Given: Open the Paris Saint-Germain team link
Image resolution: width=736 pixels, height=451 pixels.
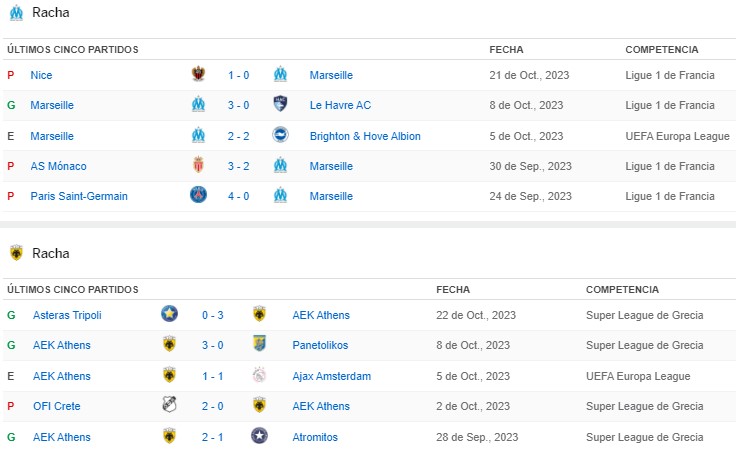Looking at the screenshot, I should click(79, 196).
